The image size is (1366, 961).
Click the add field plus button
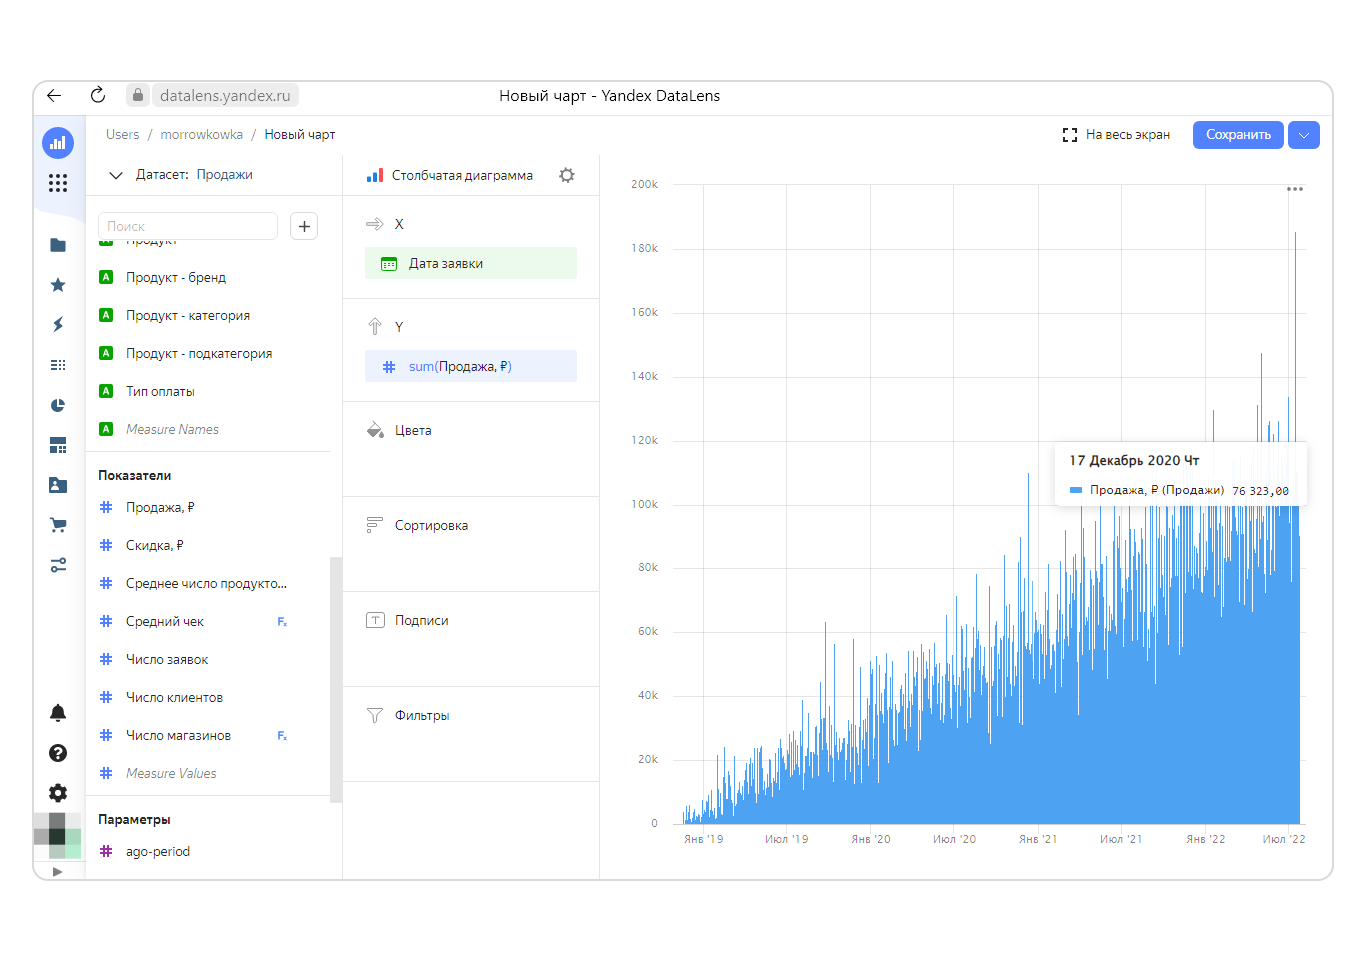[x=304, y=226]
